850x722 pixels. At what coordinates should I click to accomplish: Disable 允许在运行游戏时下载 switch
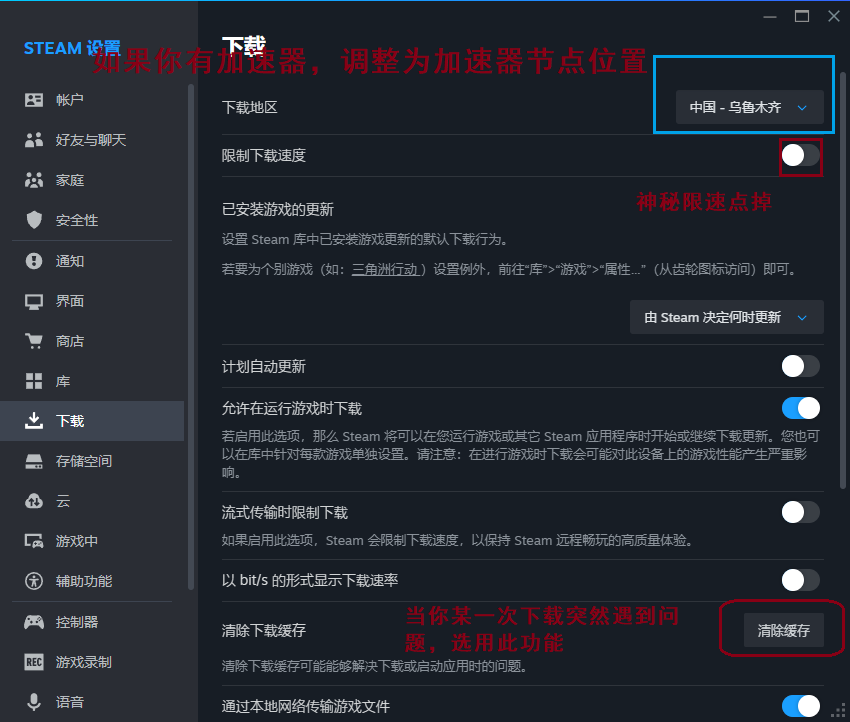coord(801,408)
